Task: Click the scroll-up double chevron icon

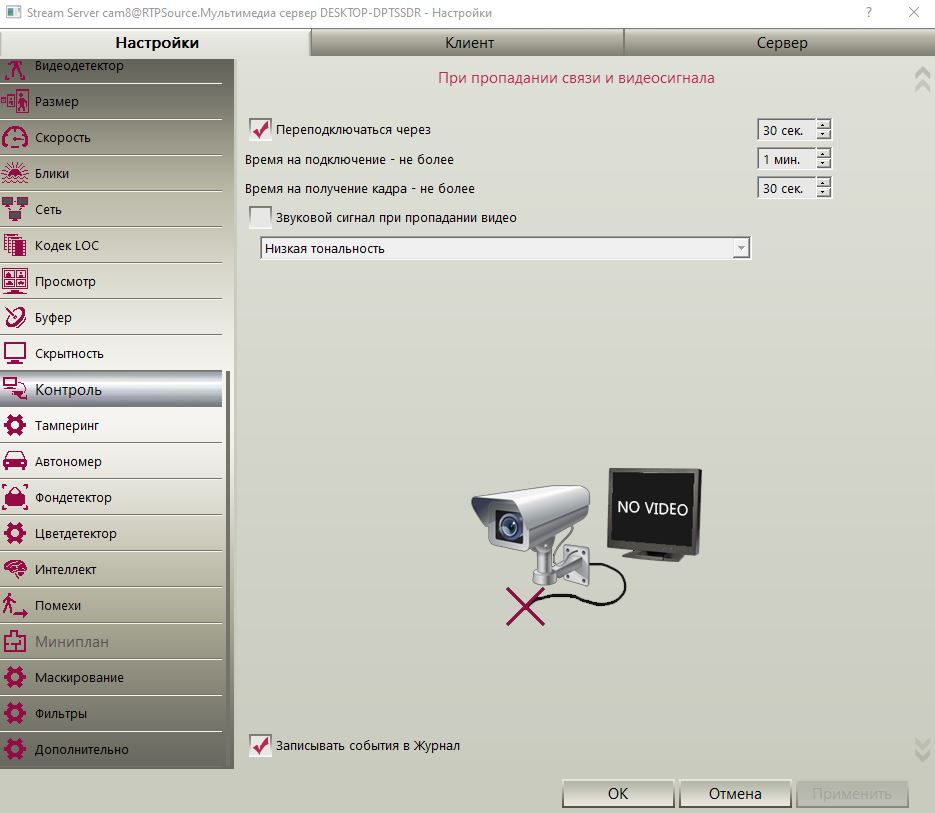Action: 922,79
